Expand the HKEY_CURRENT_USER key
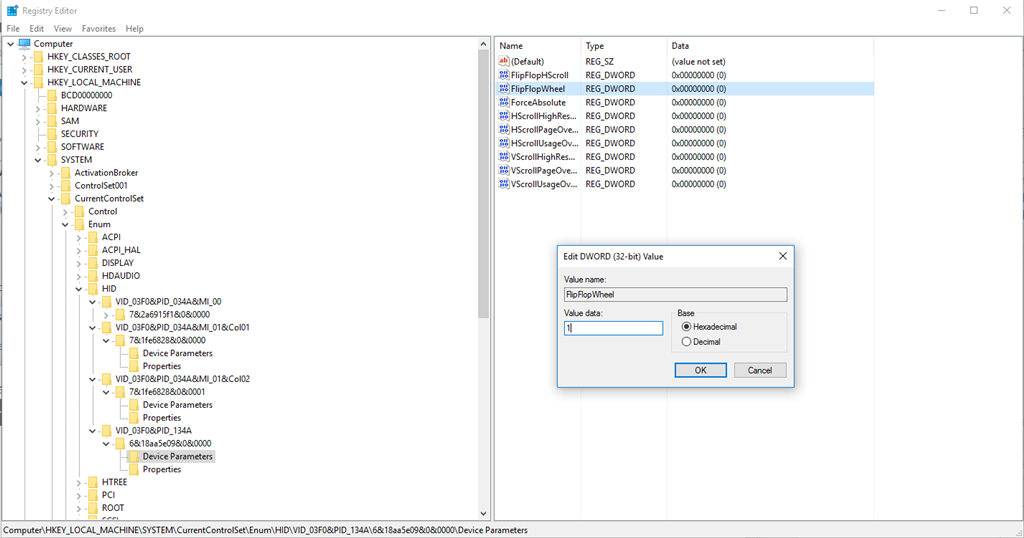This screenshot has height=538, width=1024. (x=24, y=70)
